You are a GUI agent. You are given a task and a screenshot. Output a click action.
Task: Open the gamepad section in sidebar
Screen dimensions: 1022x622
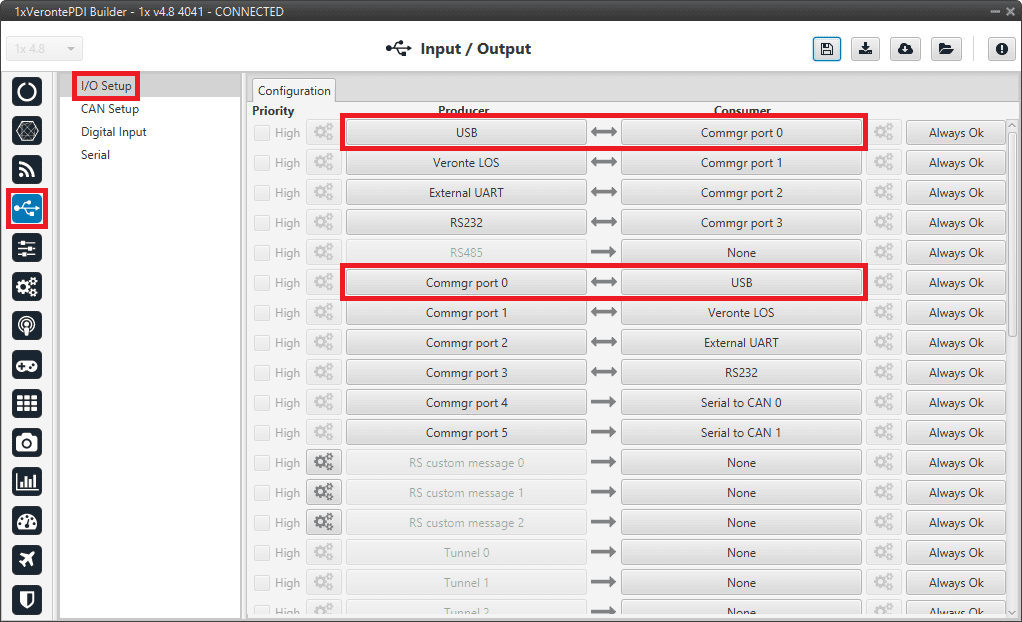(27, 365)
